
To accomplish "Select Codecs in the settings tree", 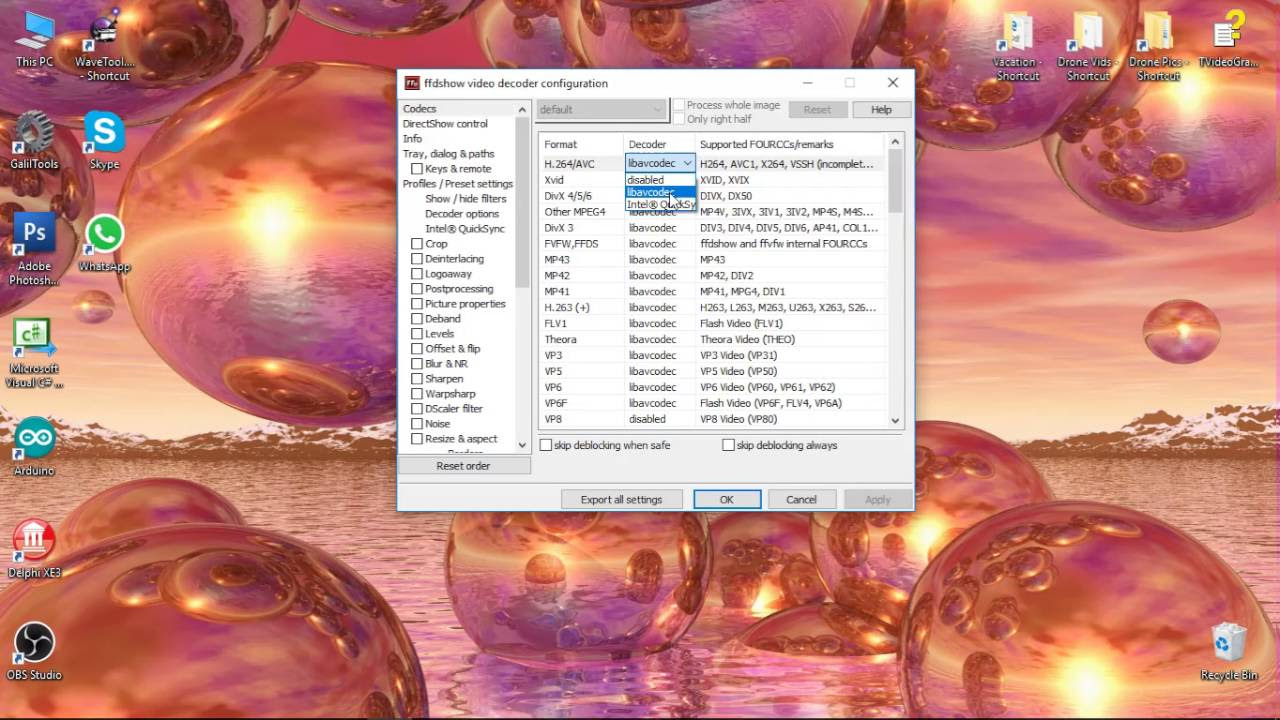I will 420,109.
